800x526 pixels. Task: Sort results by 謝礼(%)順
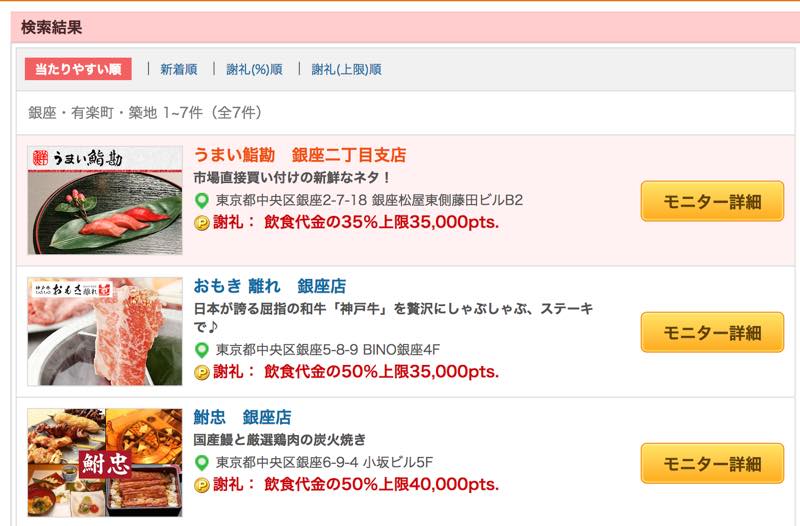click(254, 69)
